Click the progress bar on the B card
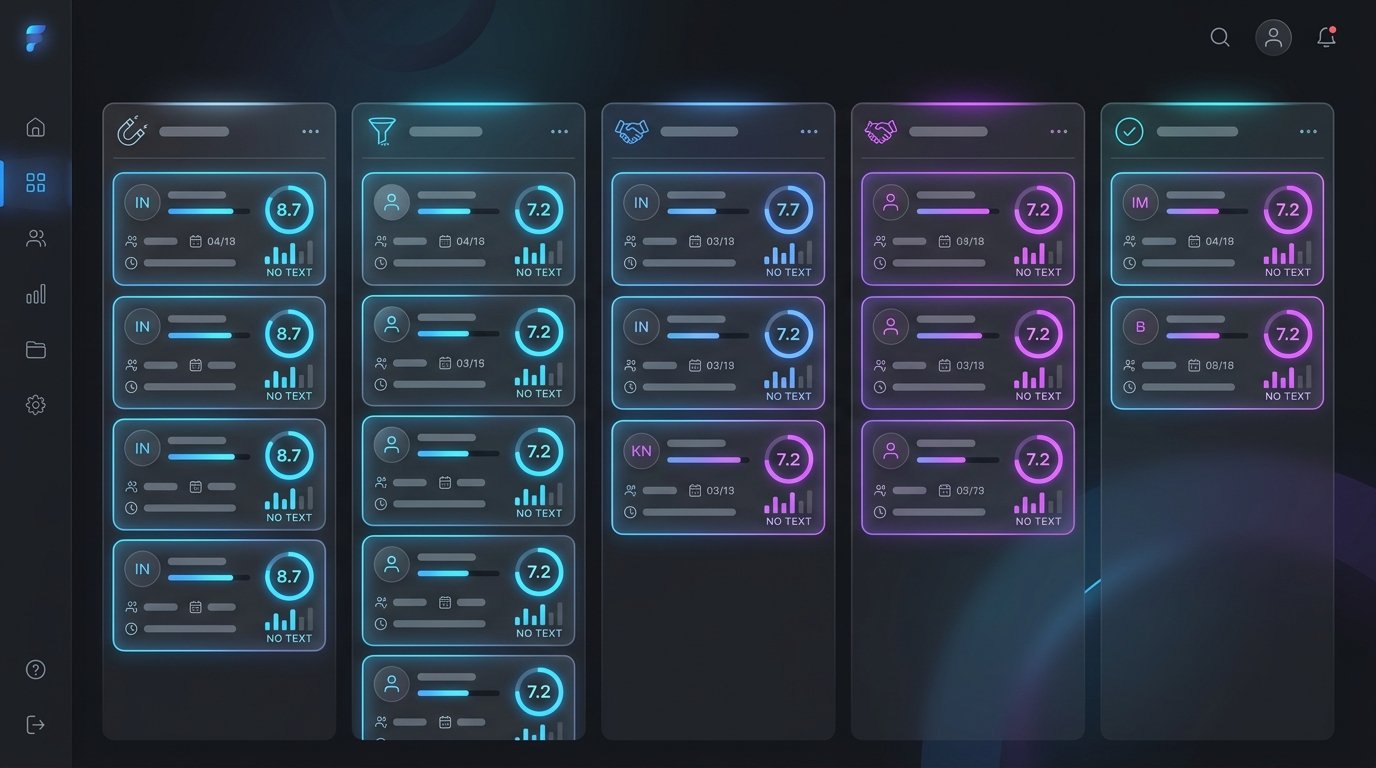Screen dimensions: 1376x768 [x=1206, y=336]
